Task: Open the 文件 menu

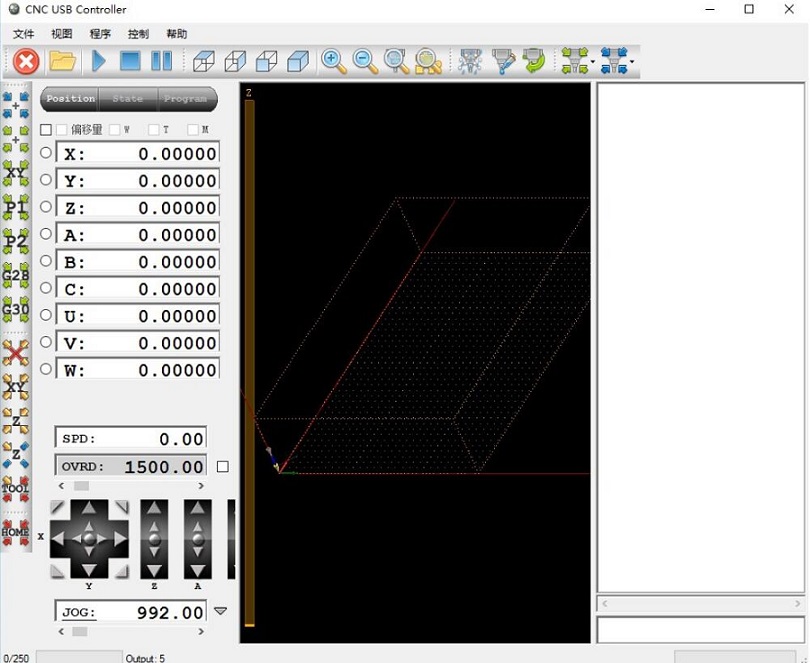Action: coord(24,34)
